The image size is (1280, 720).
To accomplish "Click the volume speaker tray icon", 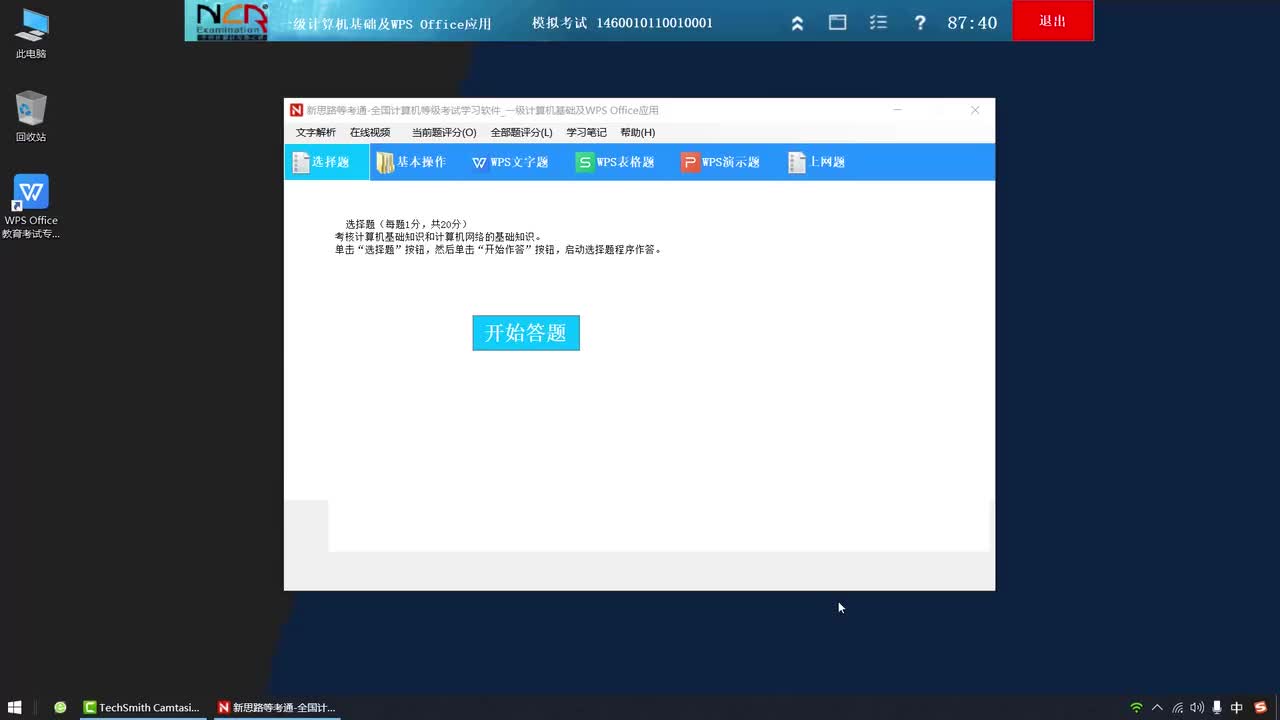I will (1197, 708).
